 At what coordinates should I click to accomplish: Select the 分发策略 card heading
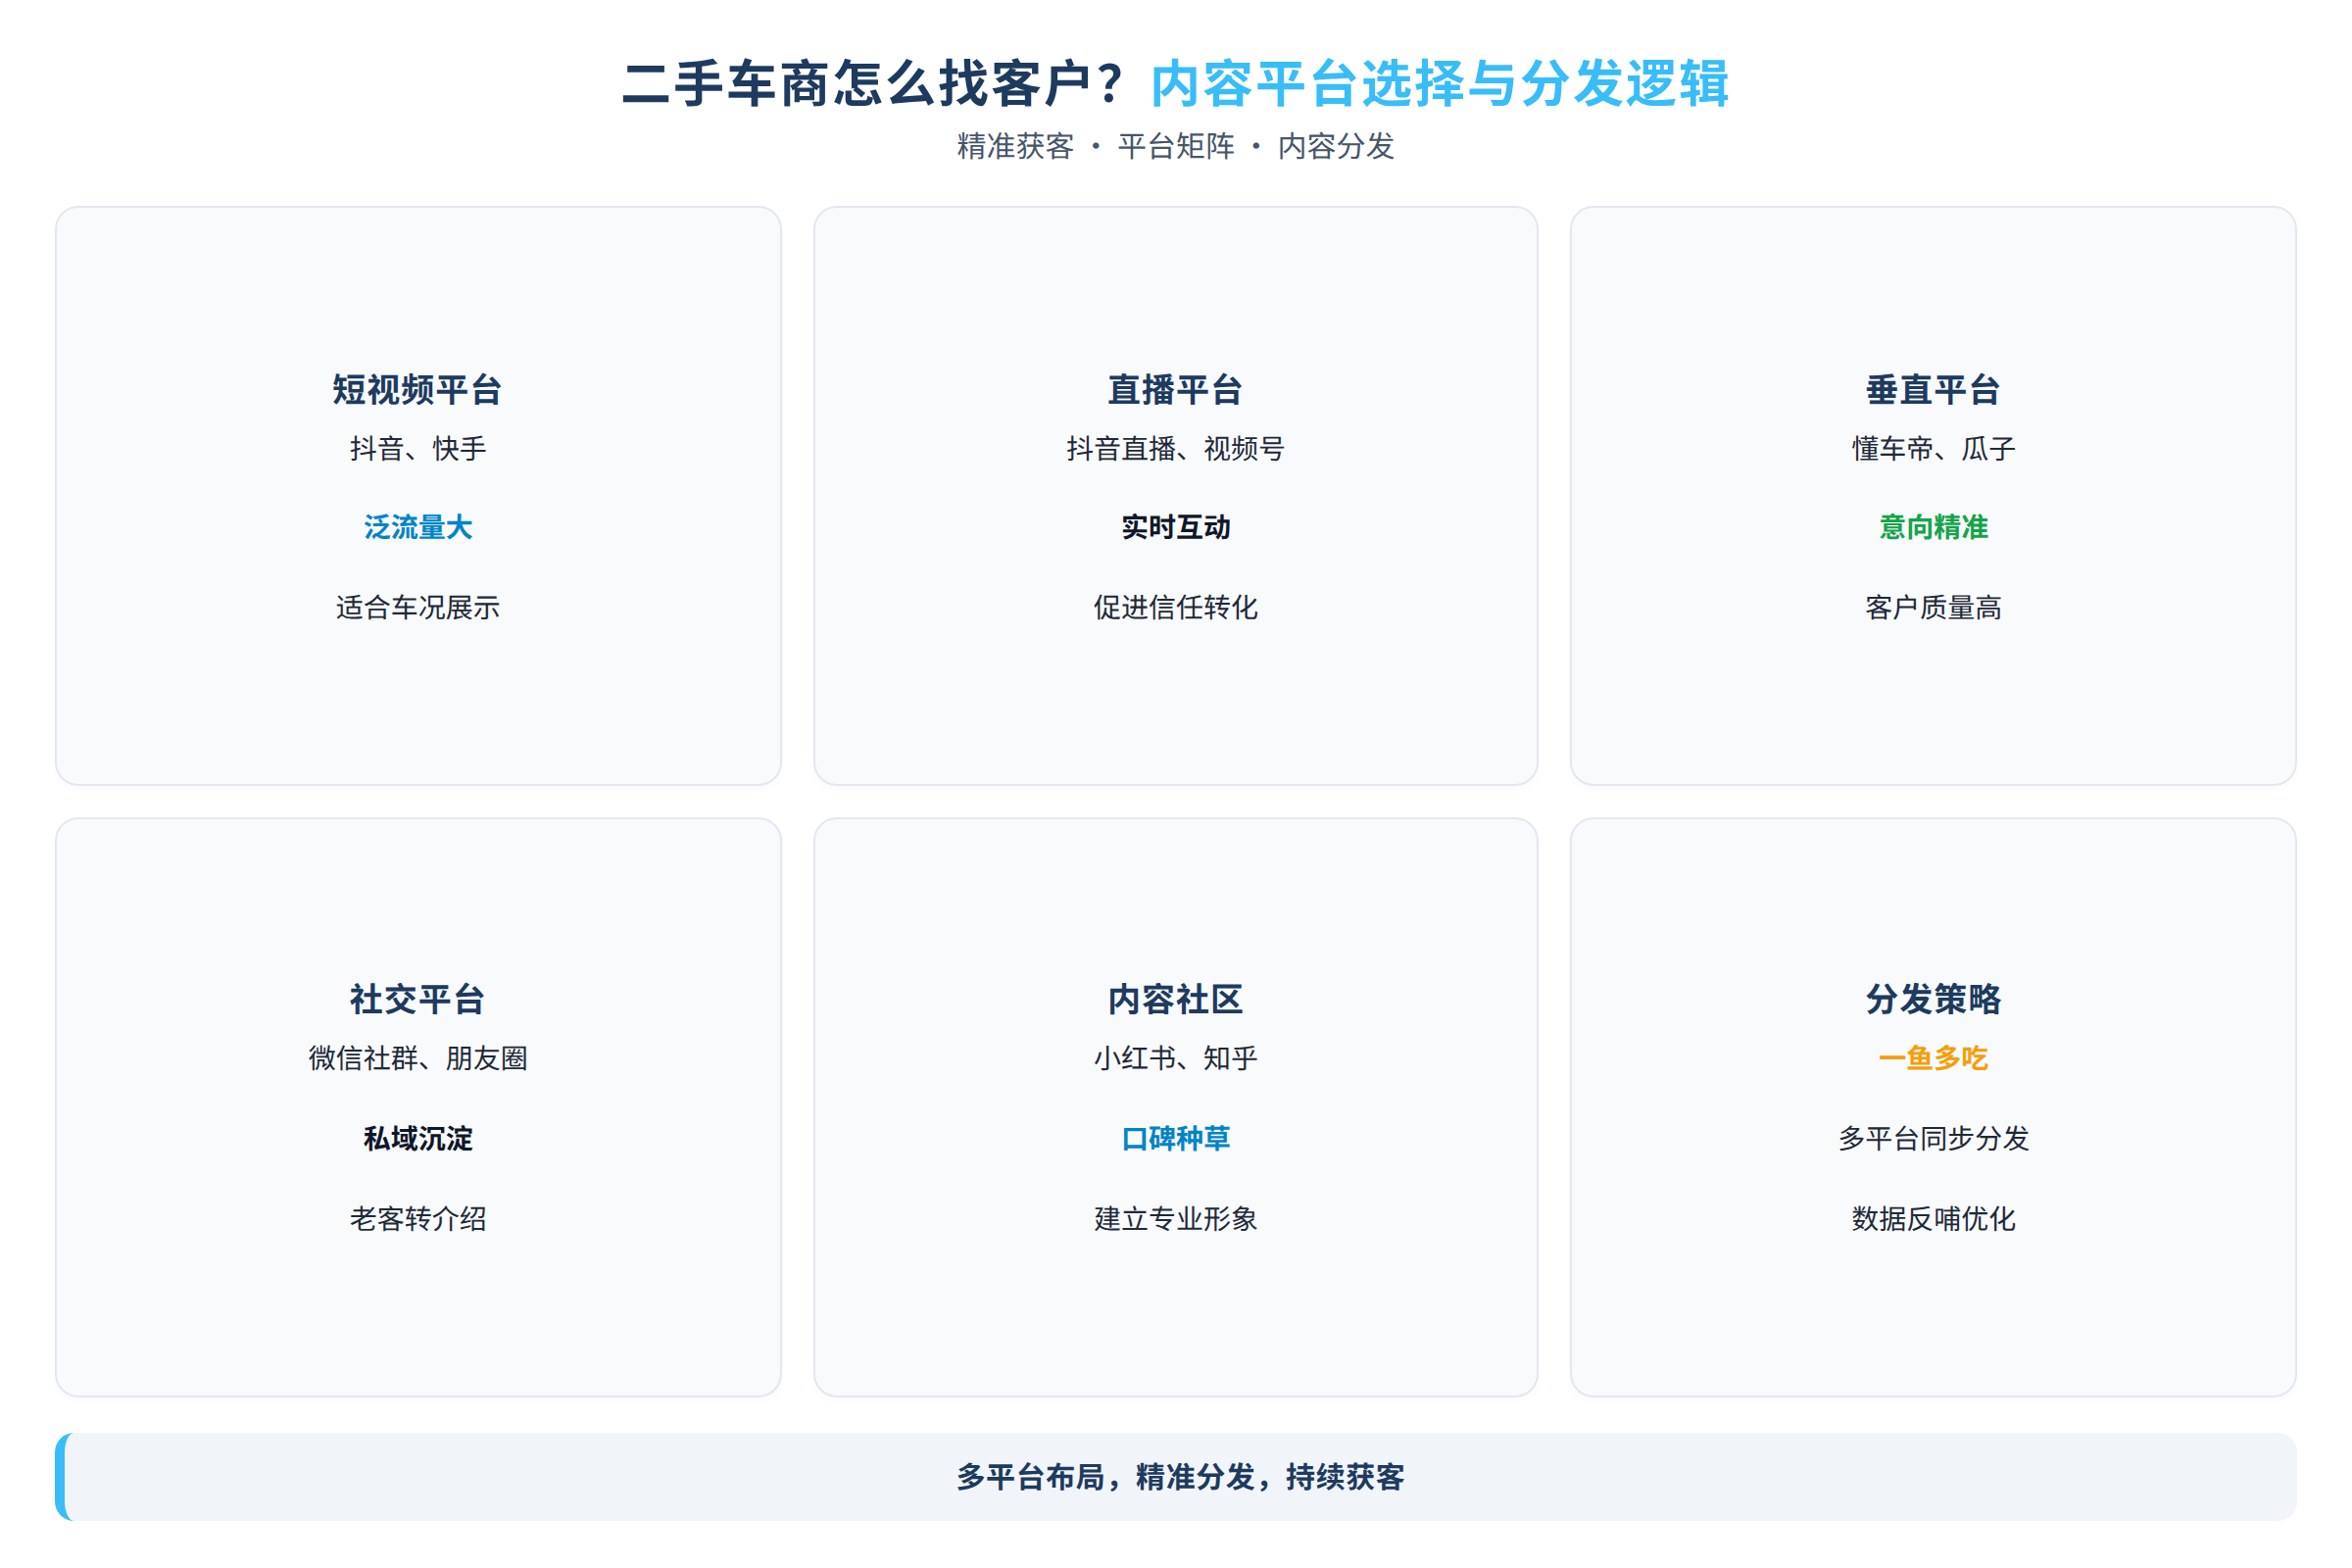tap(1933, 1000)
